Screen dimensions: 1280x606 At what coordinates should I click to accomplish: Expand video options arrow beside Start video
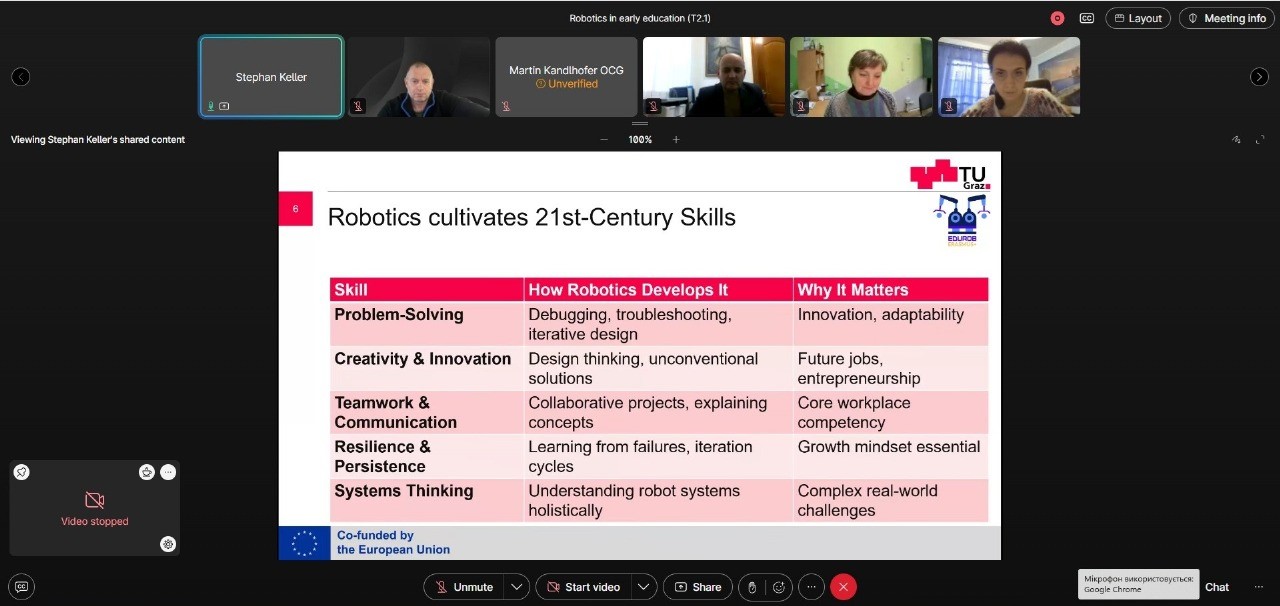643,587
